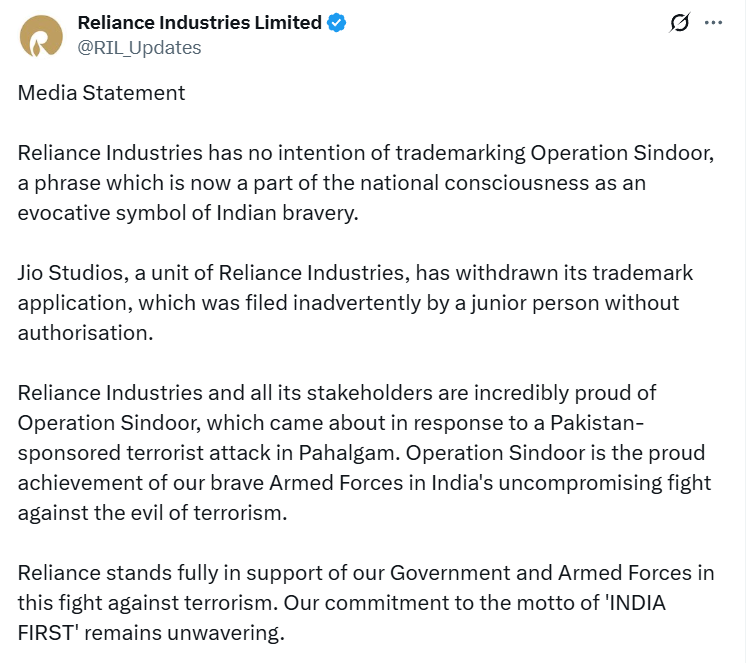755x663 pixels.
Task: Click the line 'evocative symbol of Indian bravery.'
Action: [x=188, y=213]
